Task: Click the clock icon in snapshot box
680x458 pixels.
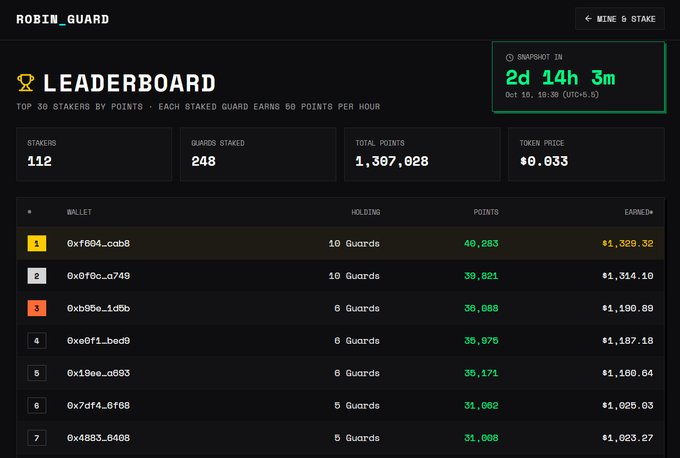Action: (510, 57)
